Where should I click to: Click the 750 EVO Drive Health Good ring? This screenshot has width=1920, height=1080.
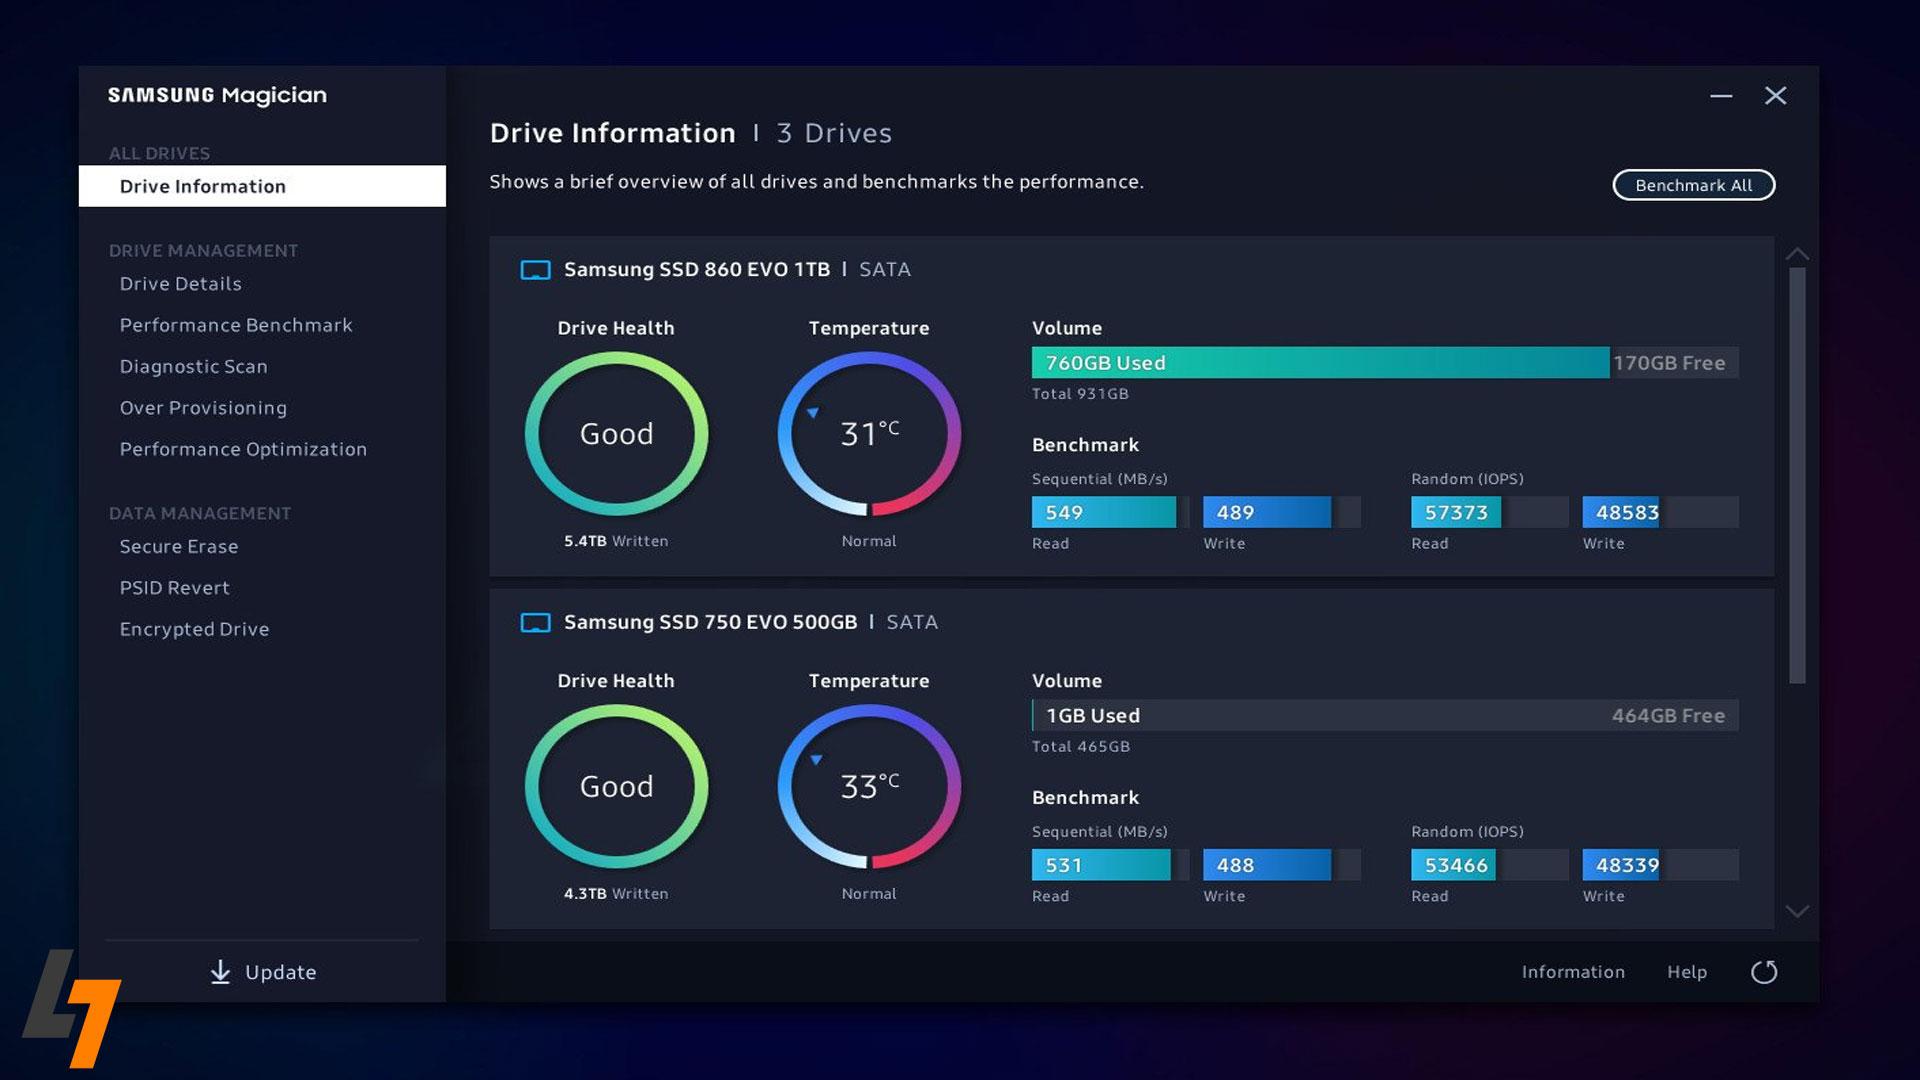tap(616, 787)
